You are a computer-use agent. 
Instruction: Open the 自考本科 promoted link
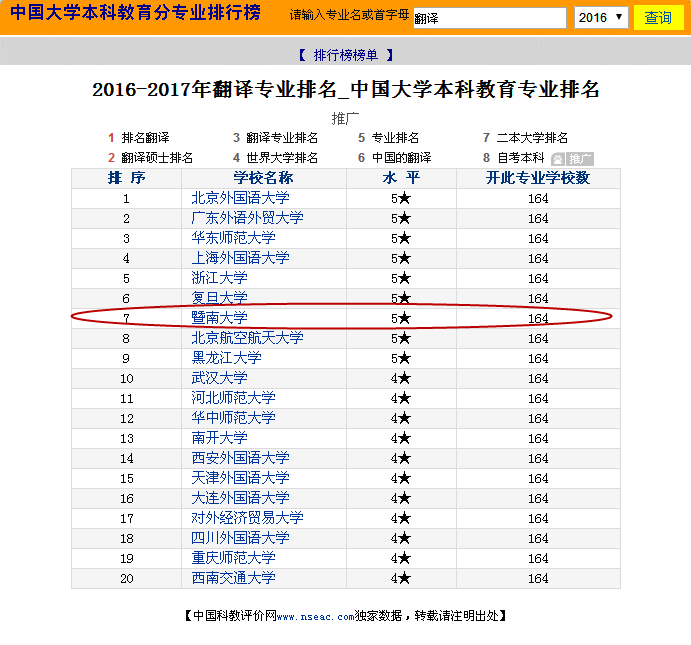520,158
